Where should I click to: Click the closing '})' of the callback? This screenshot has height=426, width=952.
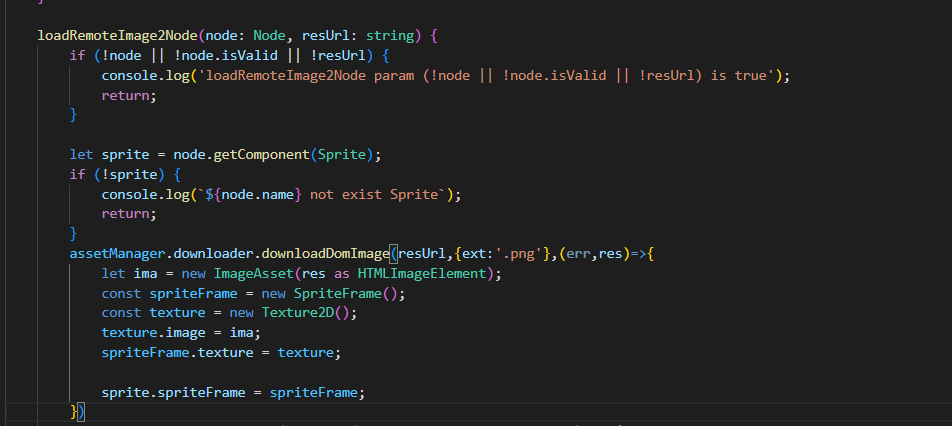(78, 412)
